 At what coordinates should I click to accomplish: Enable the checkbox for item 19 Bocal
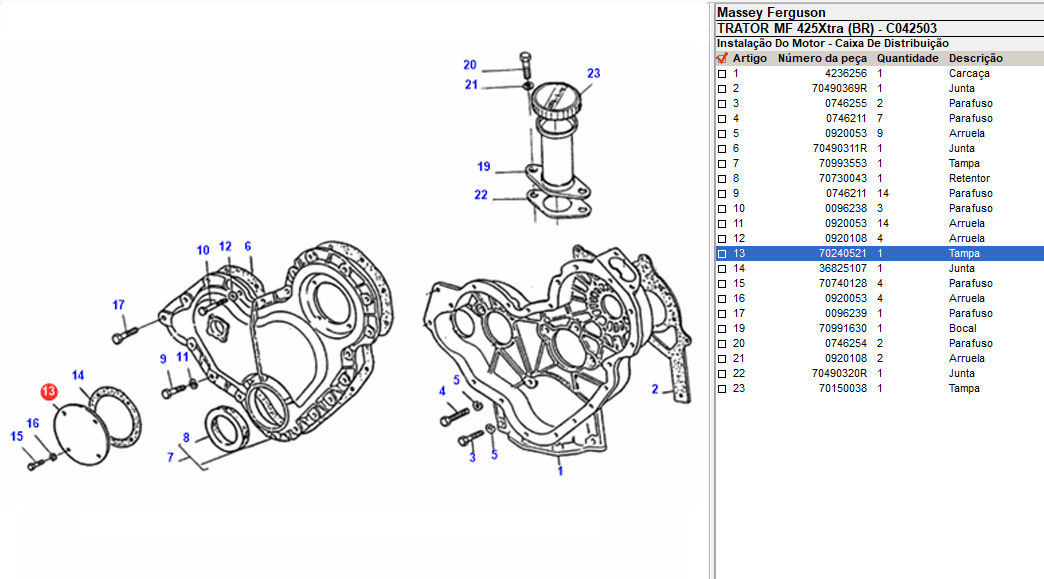[722, 329]
